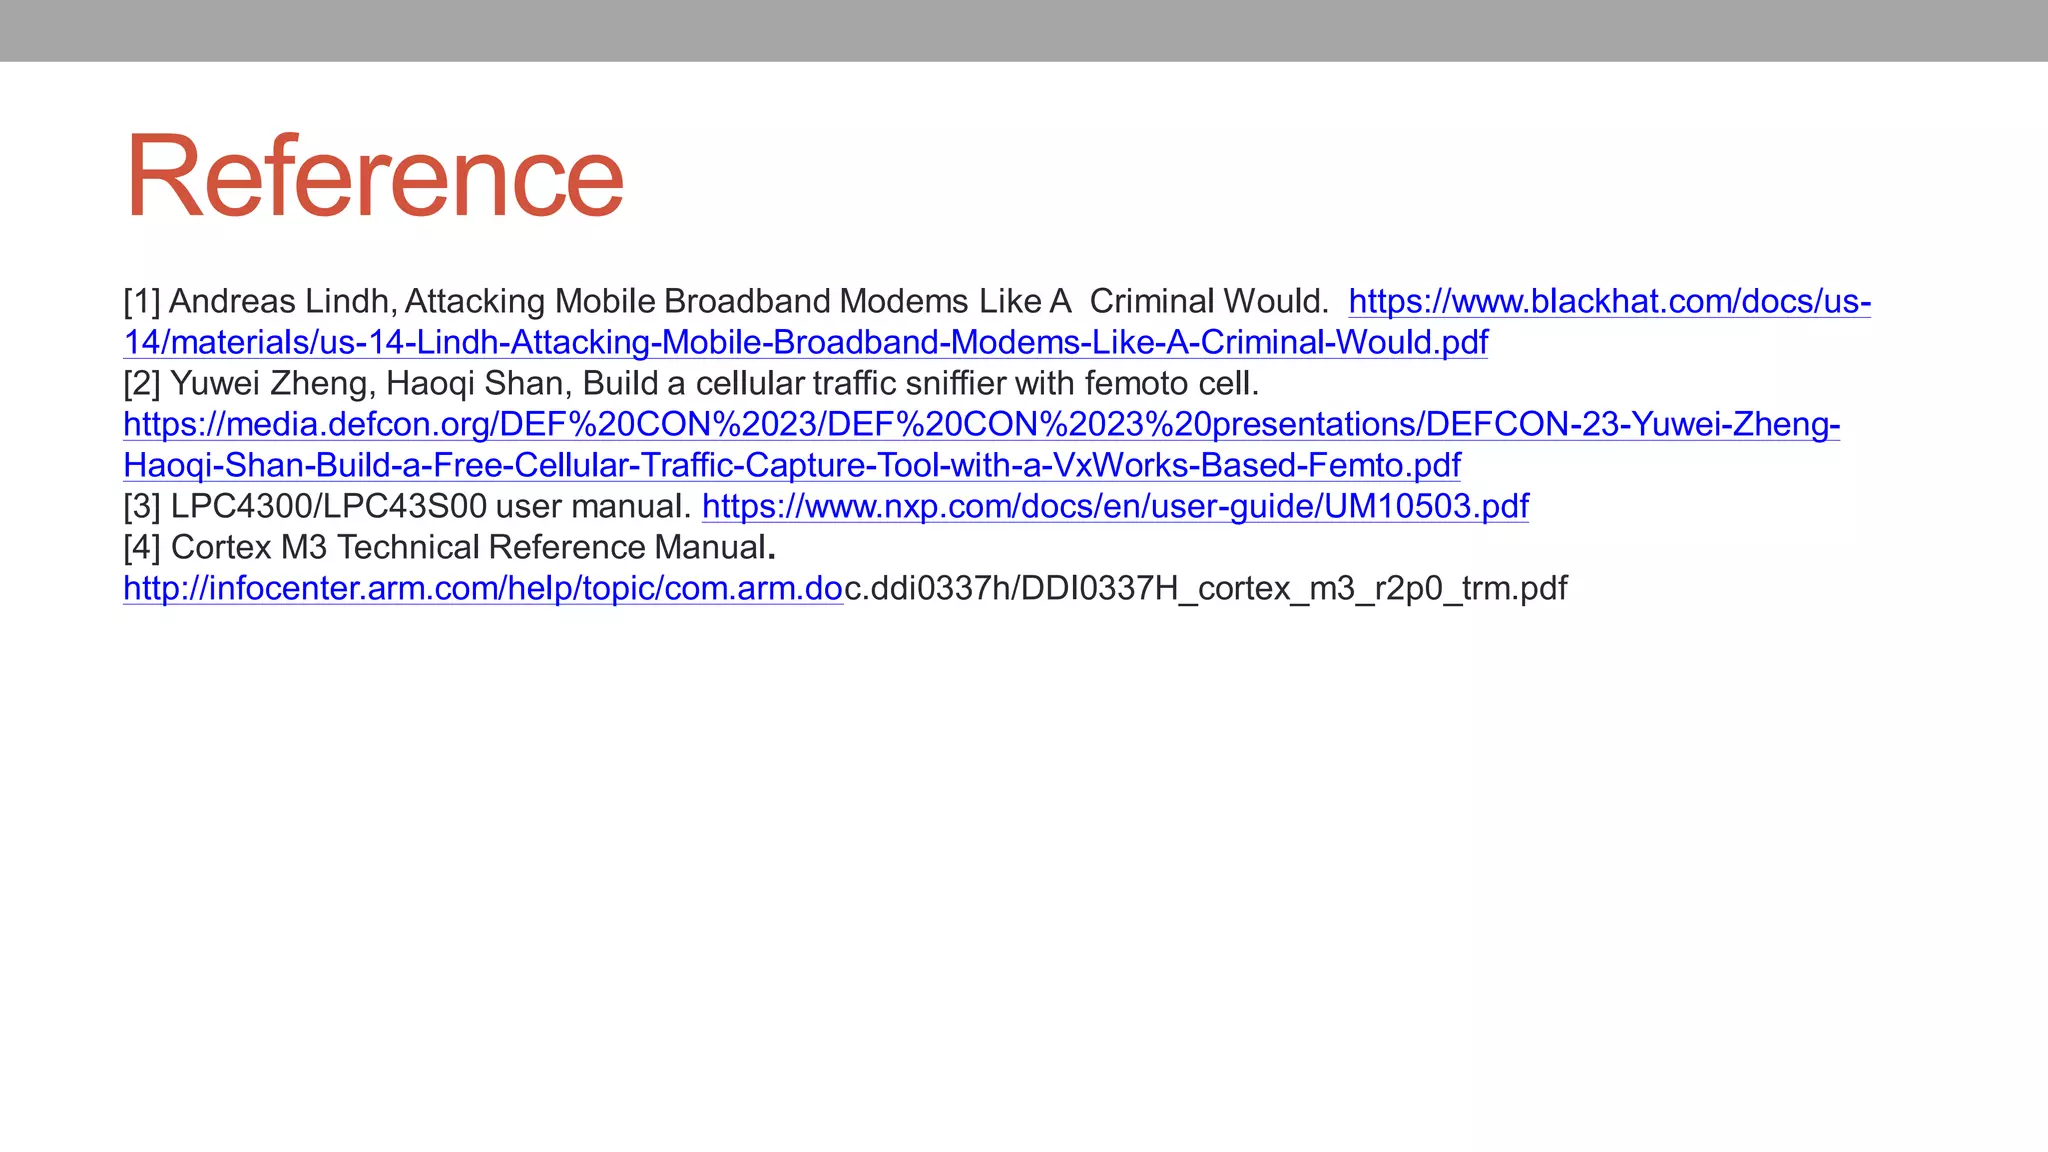Open the infocenter.arm.com Cortex M3 link
This screenshot has height=1152, width=2048.
pos(483,588)
